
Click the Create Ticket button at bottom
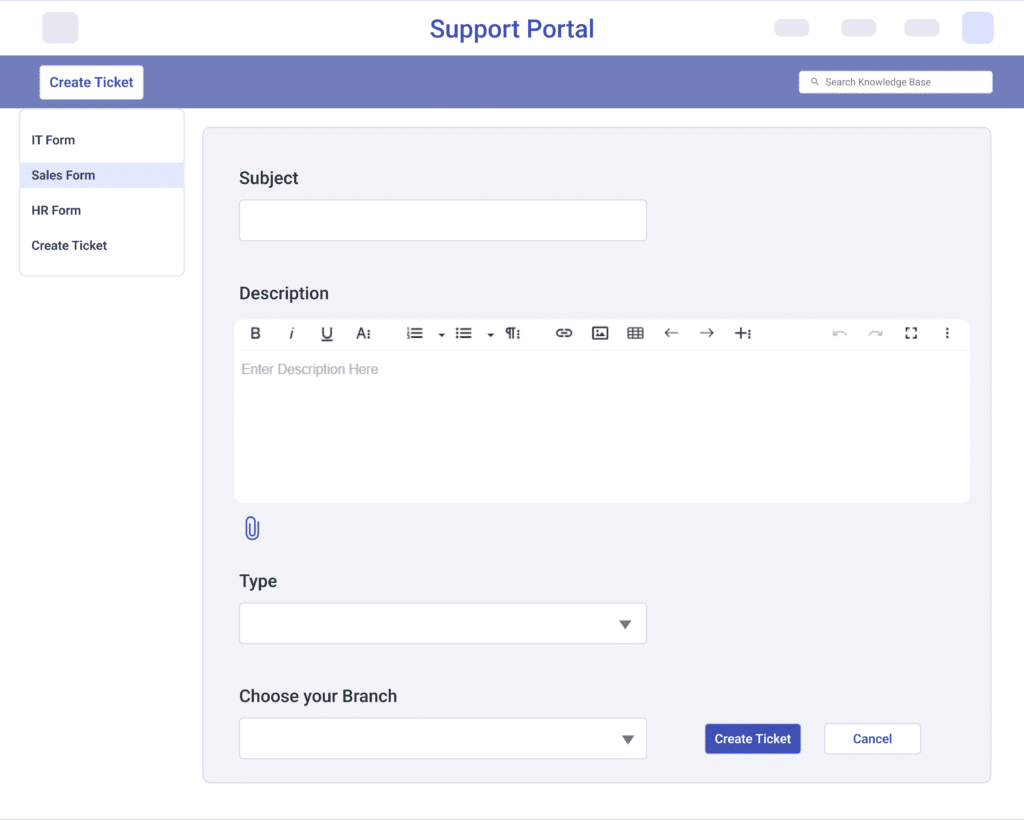(752, 738)
